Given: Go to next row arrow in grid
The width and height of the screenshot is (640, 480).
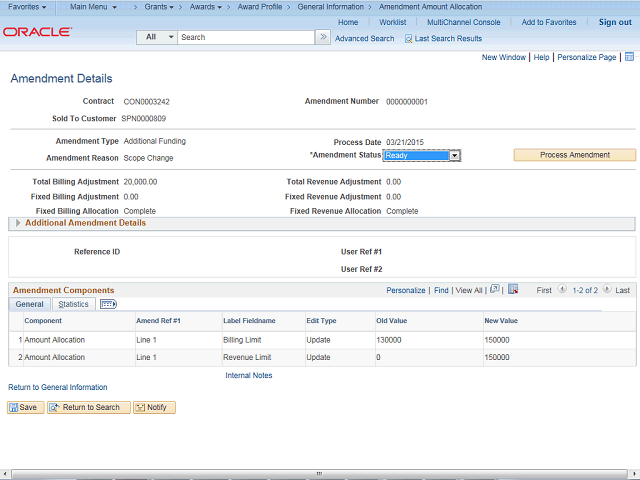Looking at the screenshot, I should 606,290.
